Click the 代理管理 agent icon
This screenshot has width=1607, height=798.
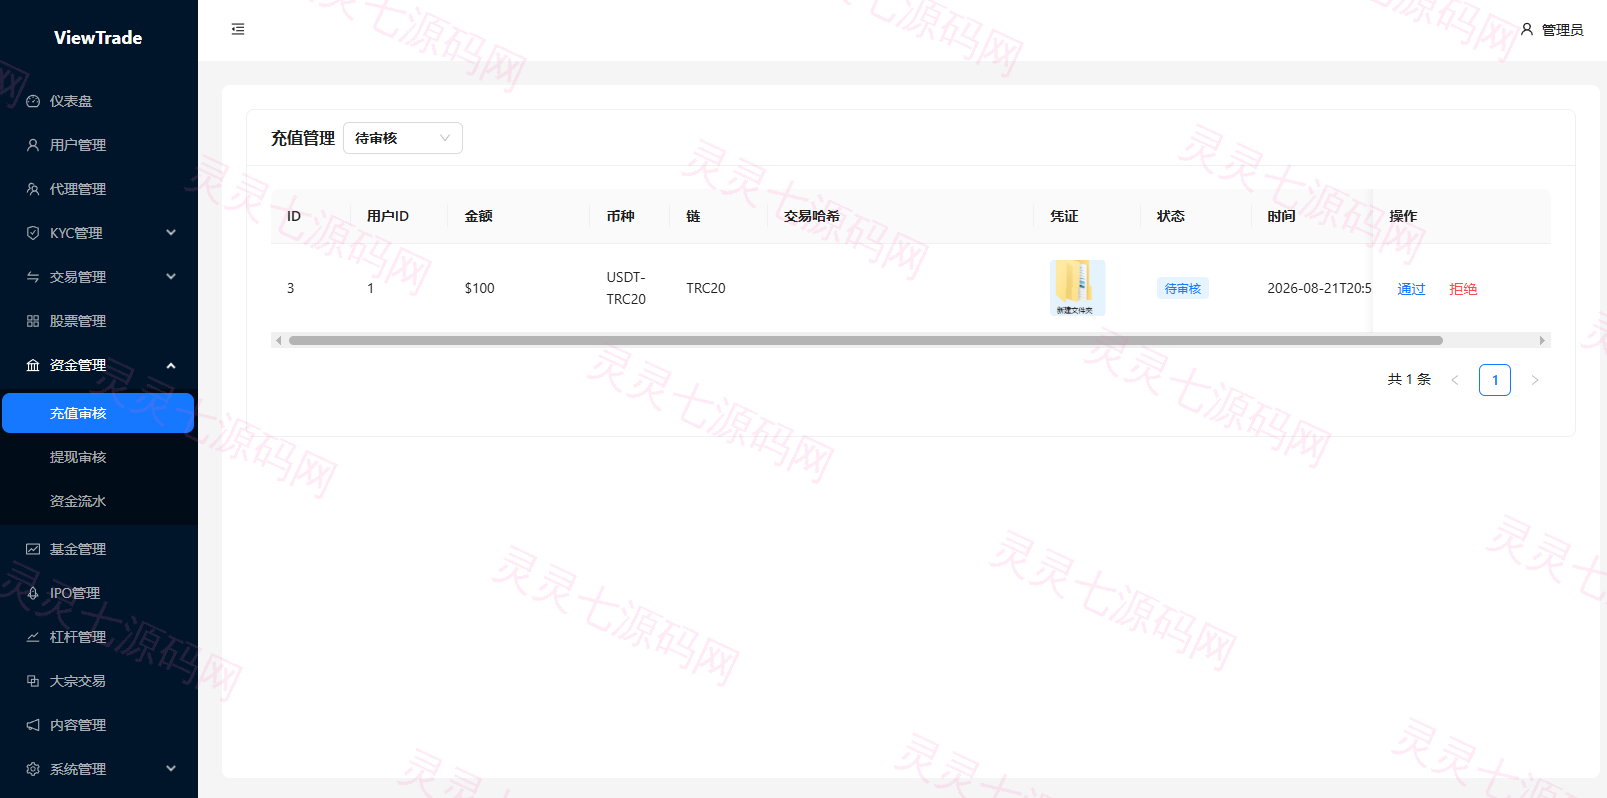33,189
